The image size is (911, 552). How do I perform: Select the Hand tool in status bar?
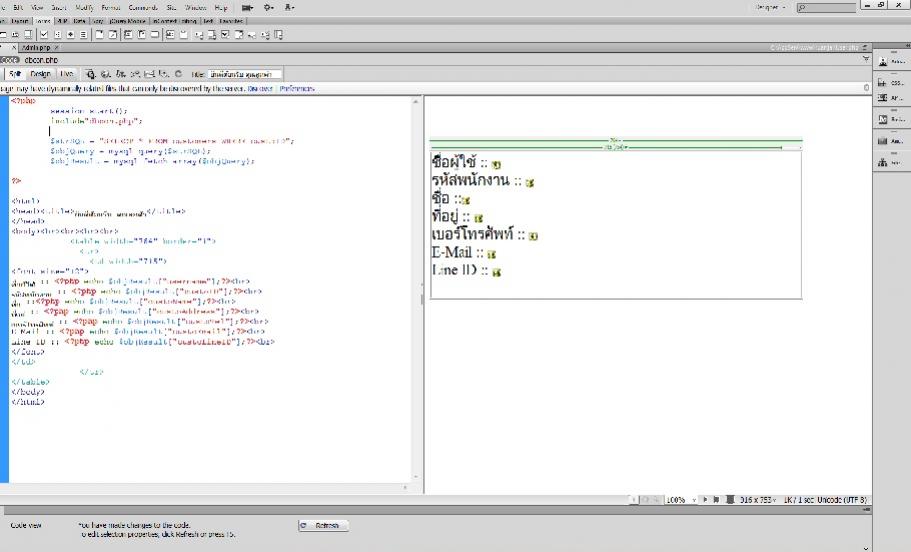coord(645,499)
